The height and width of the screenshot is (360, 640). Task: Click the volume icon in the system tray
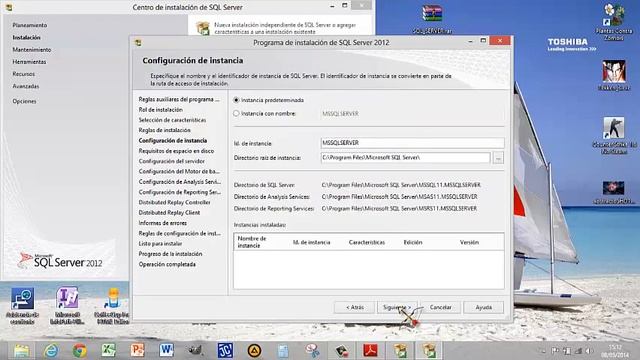589,351
